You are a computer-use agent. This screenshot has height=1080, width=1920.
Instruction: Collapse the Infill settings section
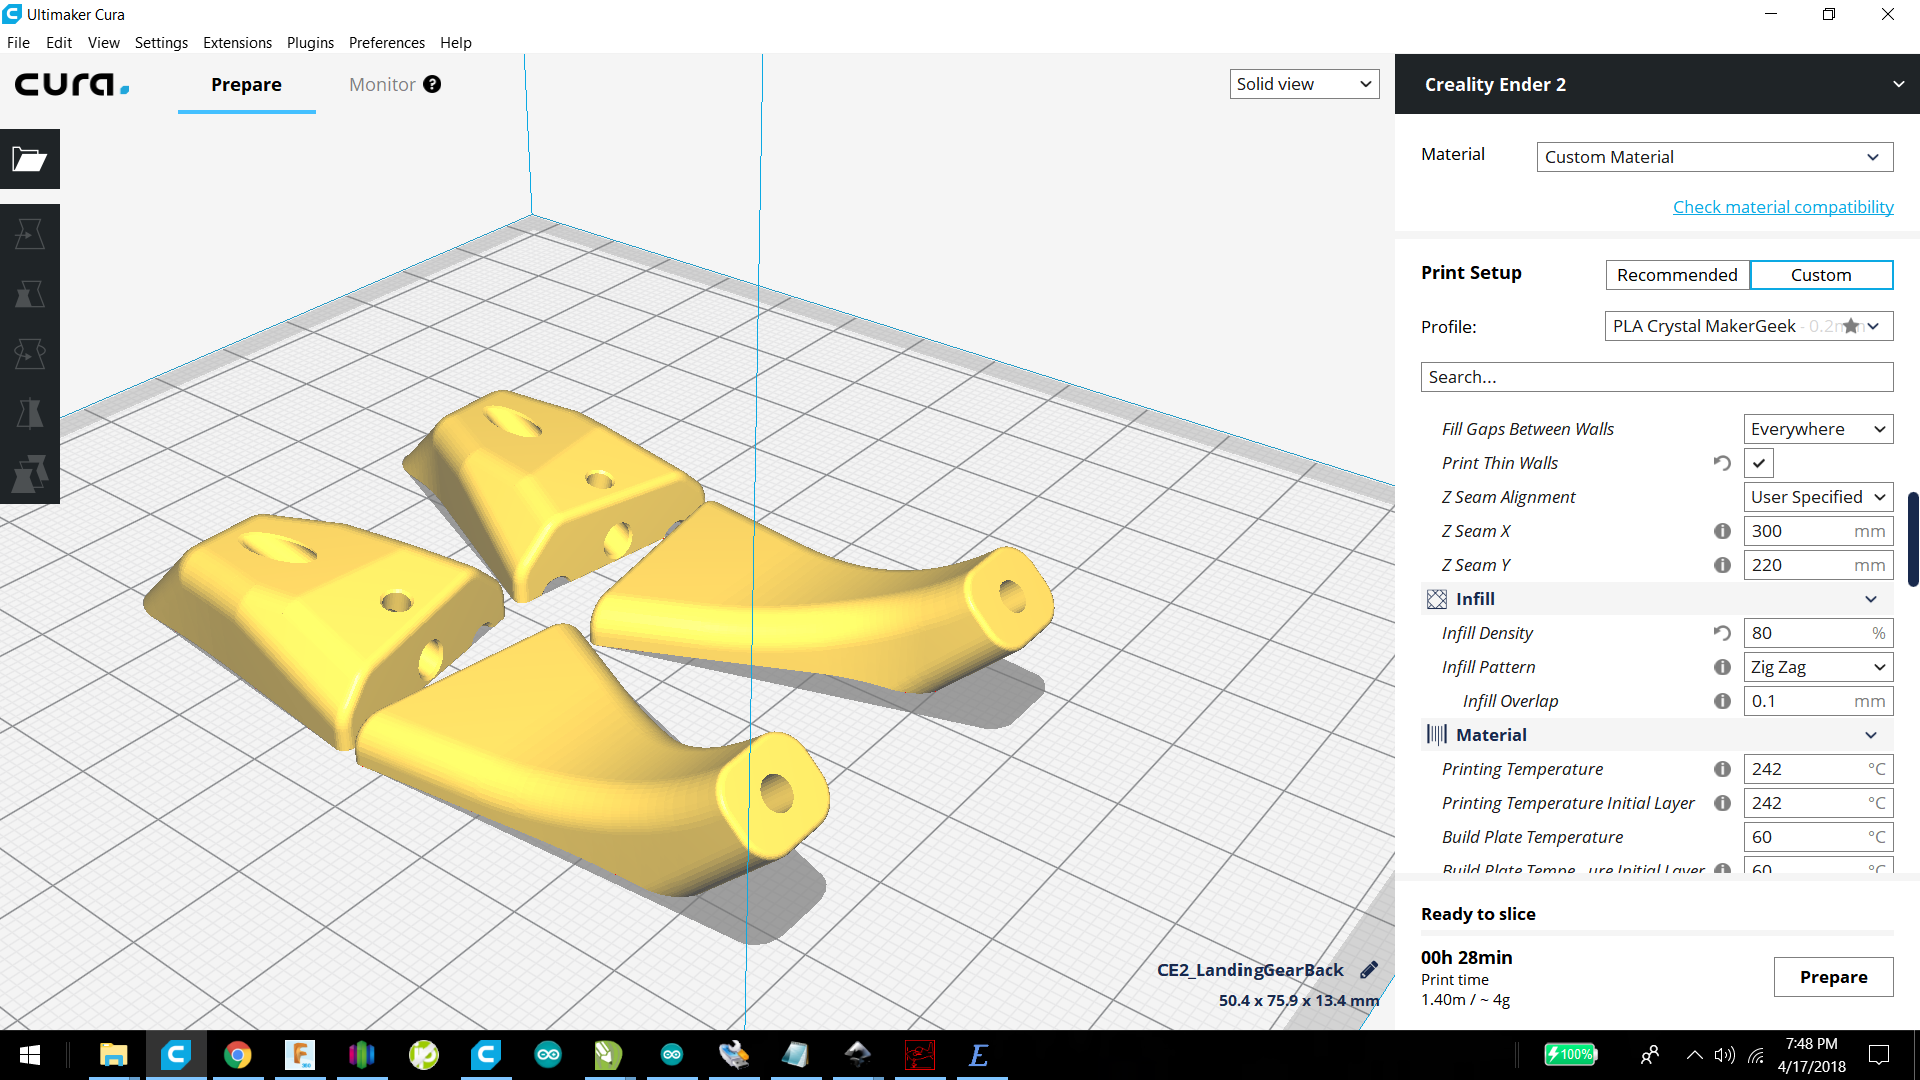[x=1871, y=599]
